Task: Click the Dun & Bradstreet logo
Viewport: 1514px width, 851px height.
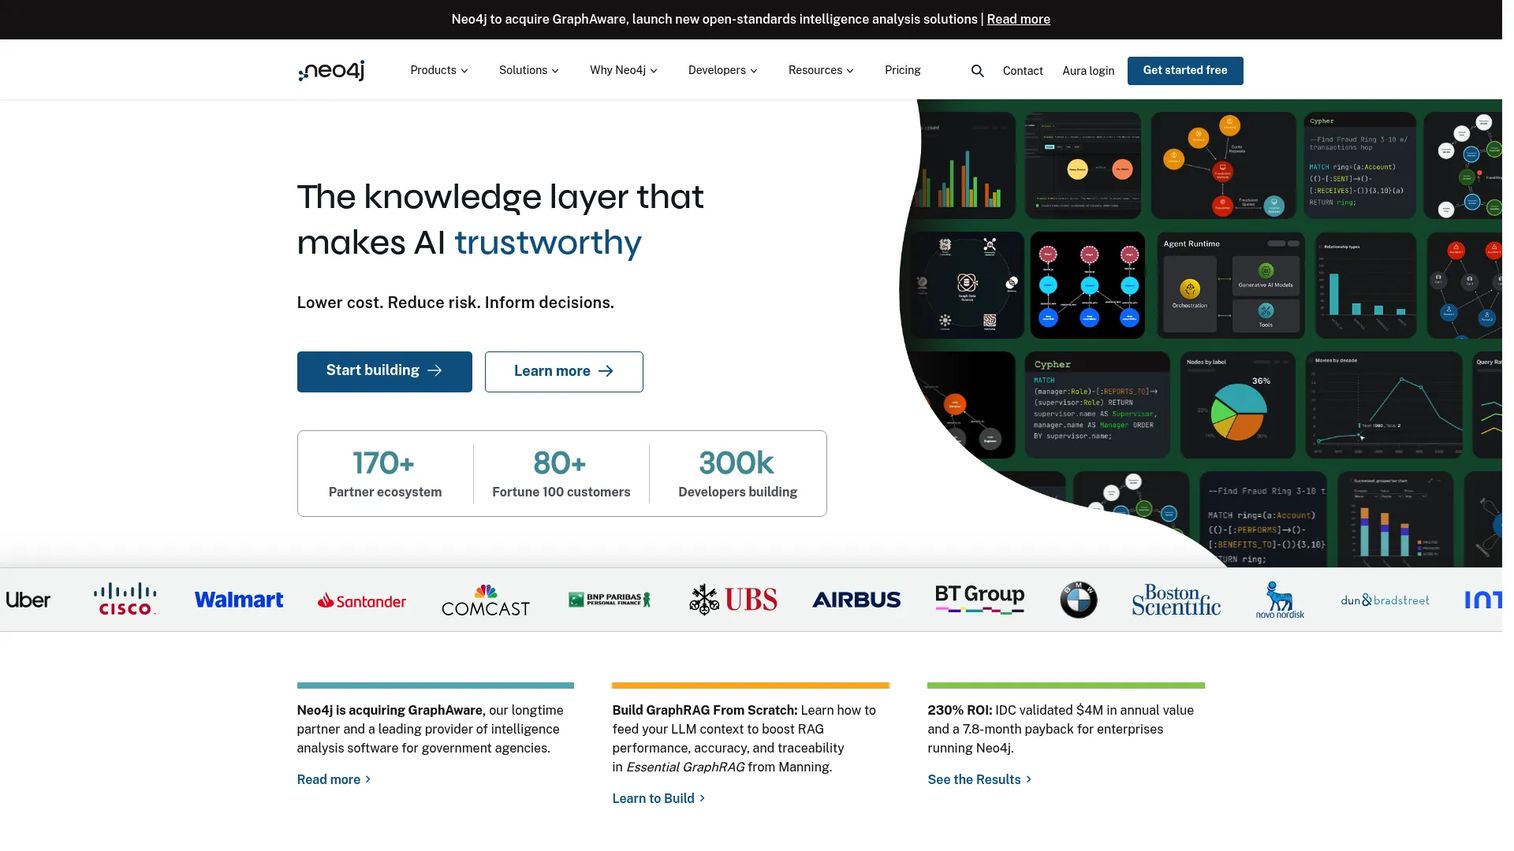Action: coord(1385,600)
